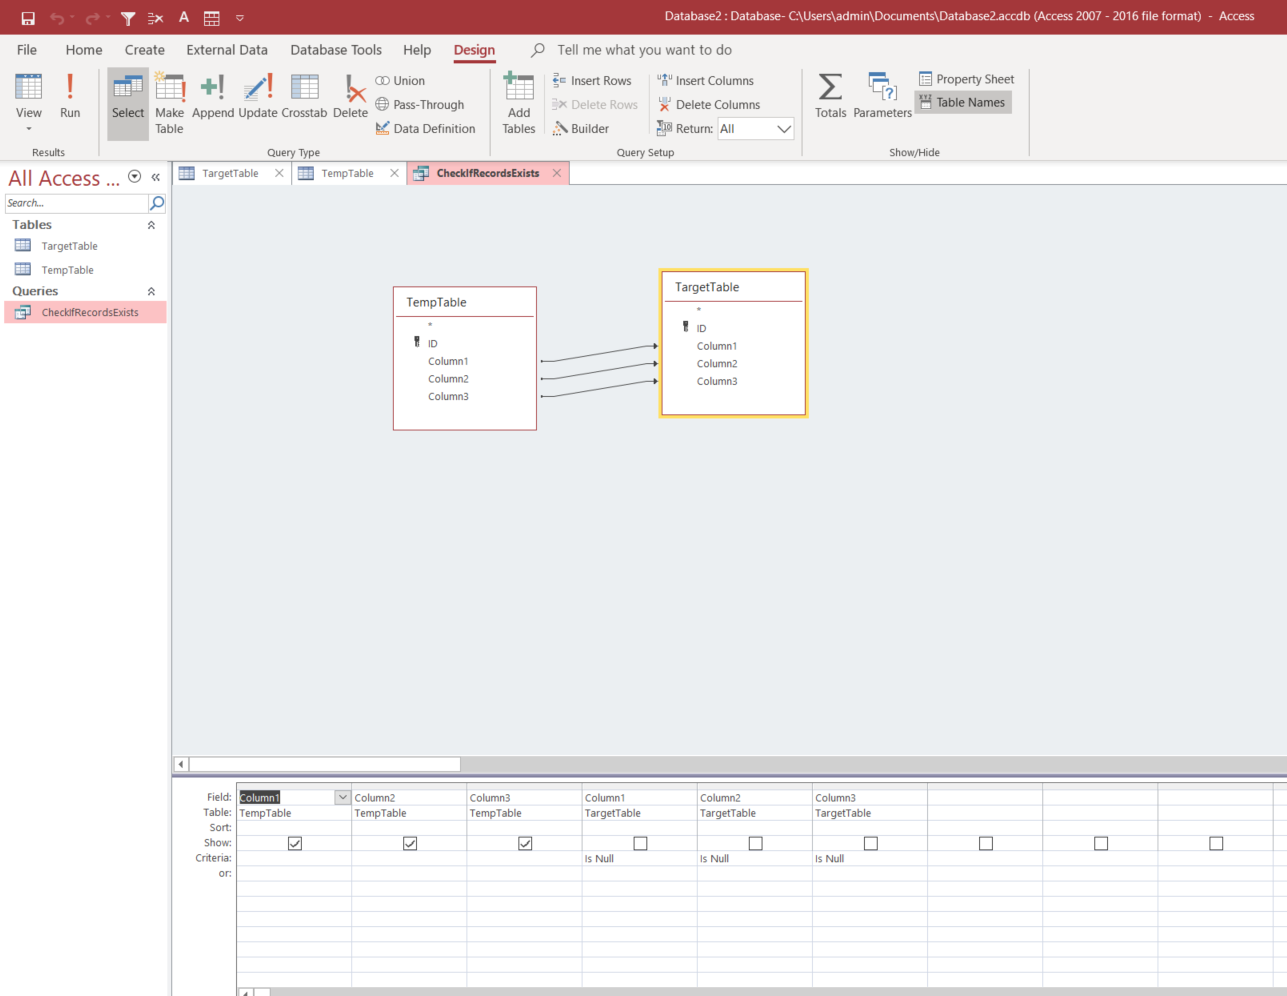Open the Property Sheet
Viewport: 1287px width, 996px height.
(966, 79)
